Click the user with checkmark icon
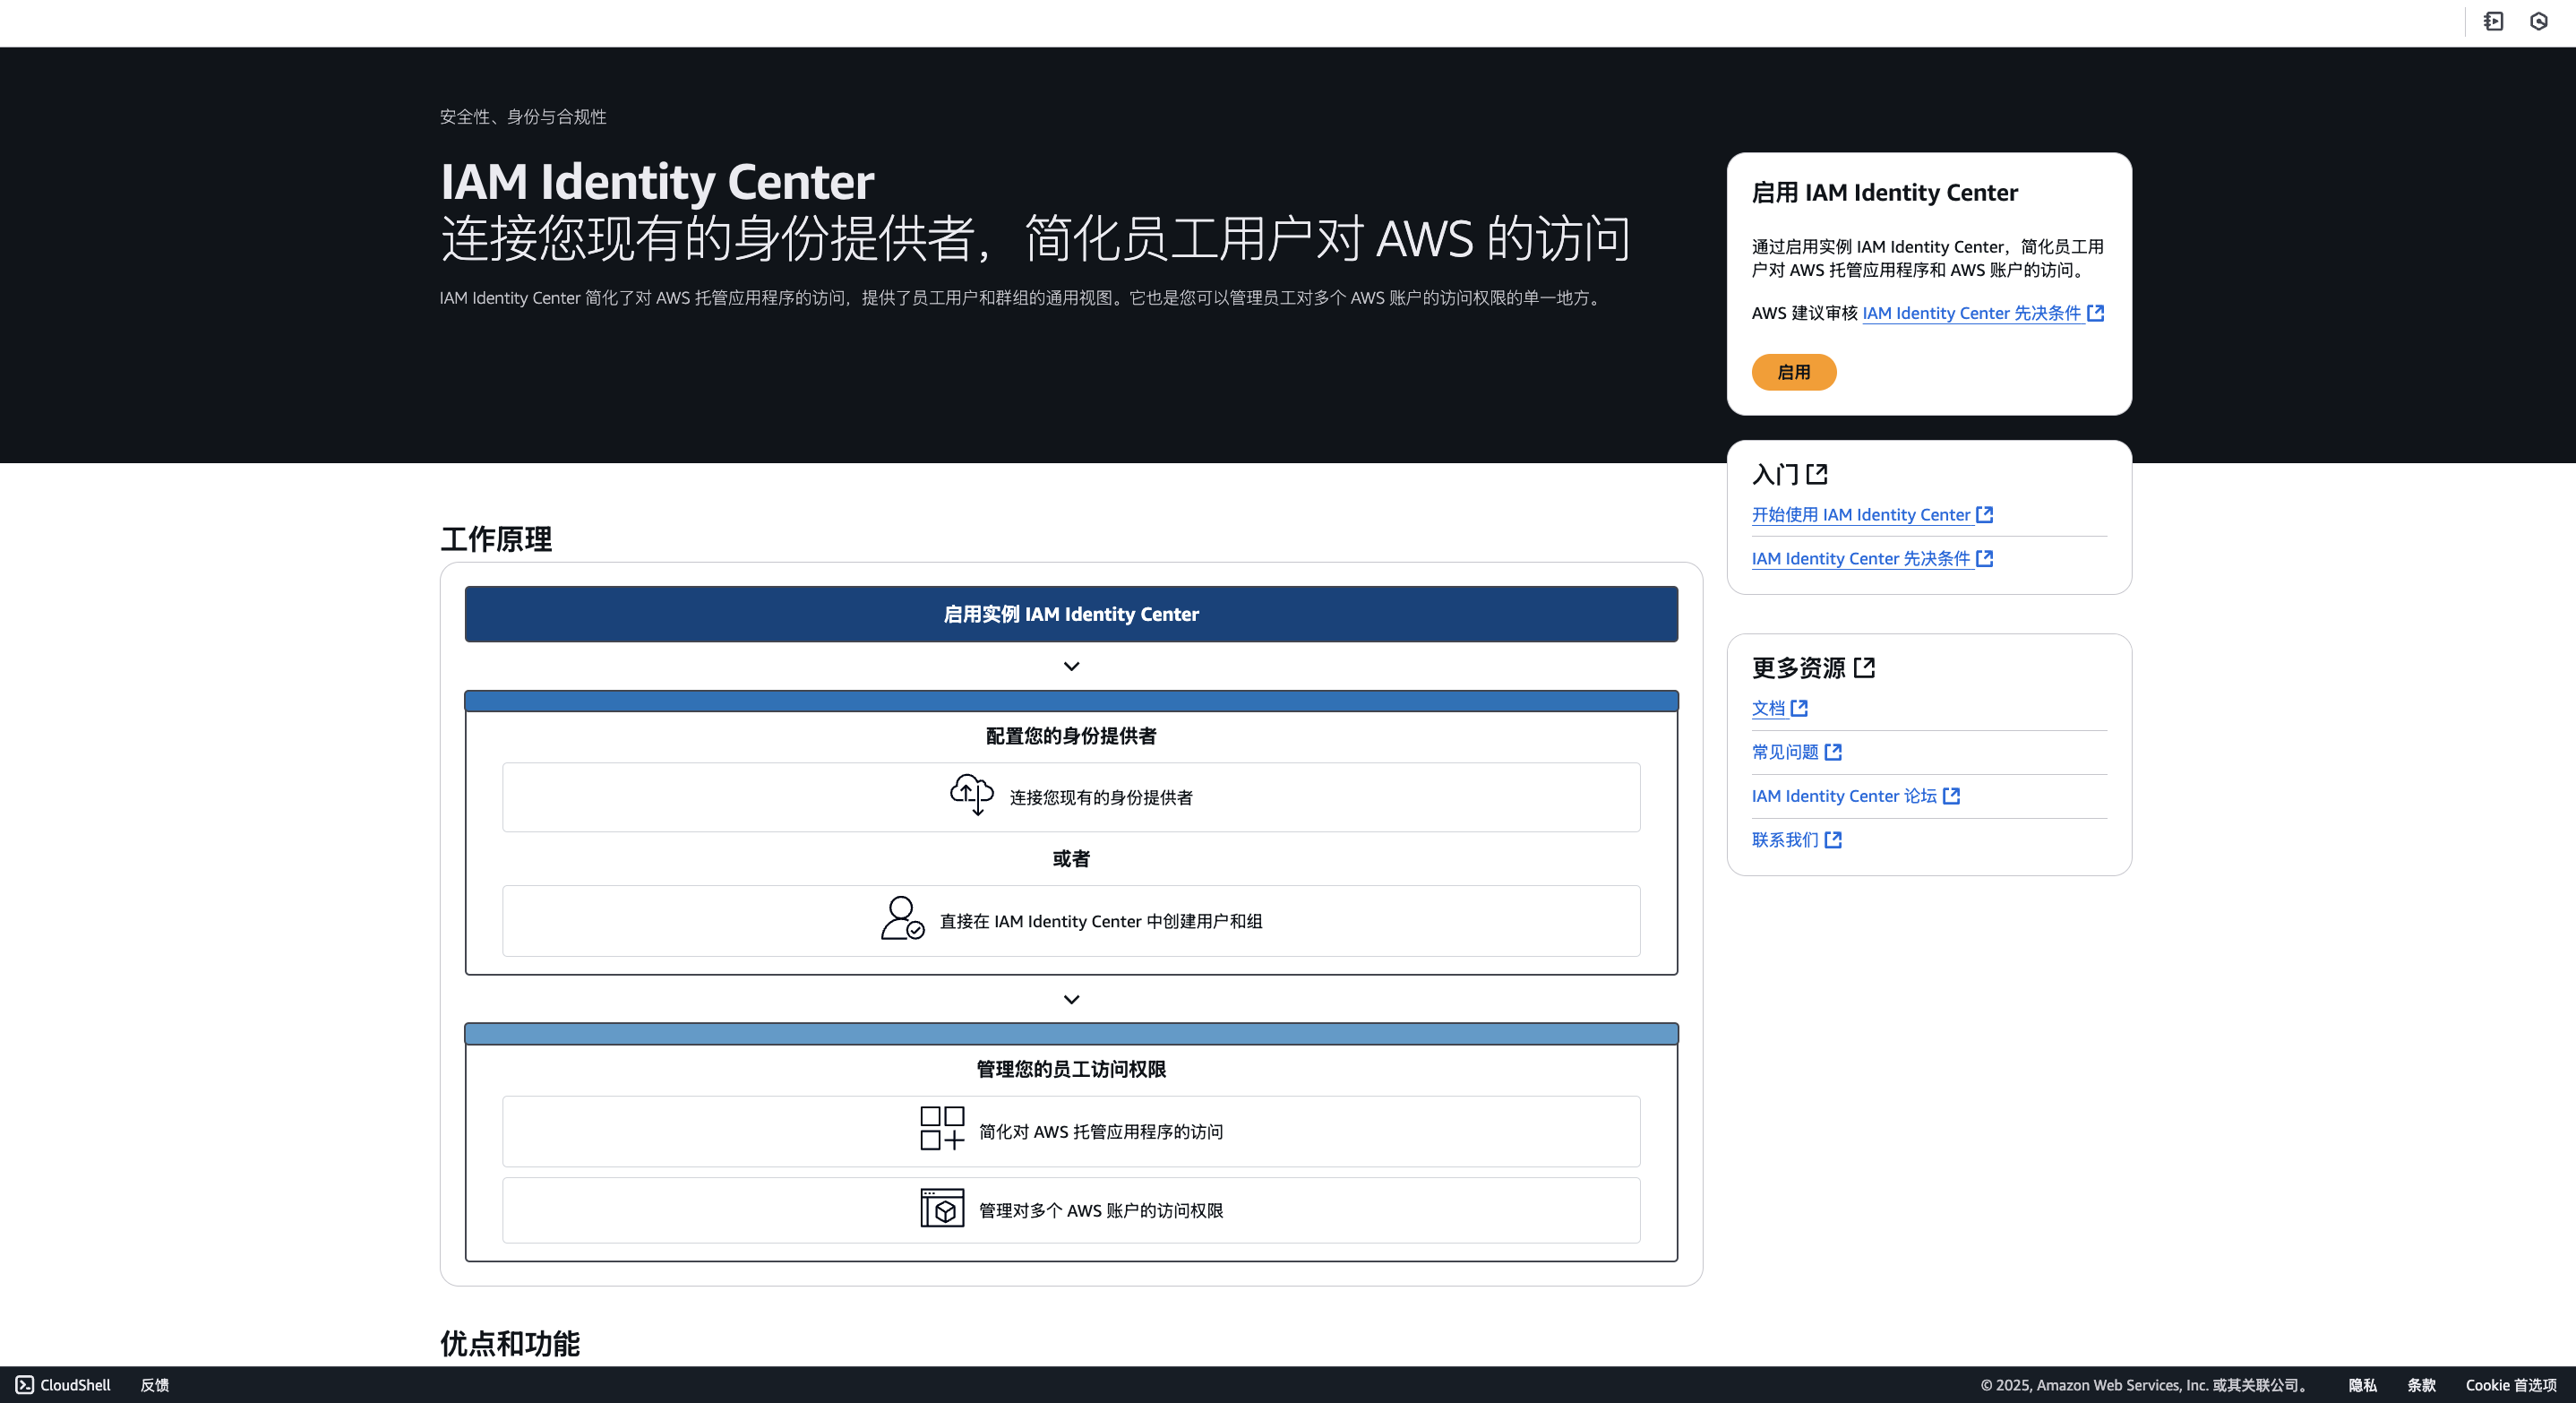The height and width of the screenshot is (1403, 2576). click(x=902, y=918)
